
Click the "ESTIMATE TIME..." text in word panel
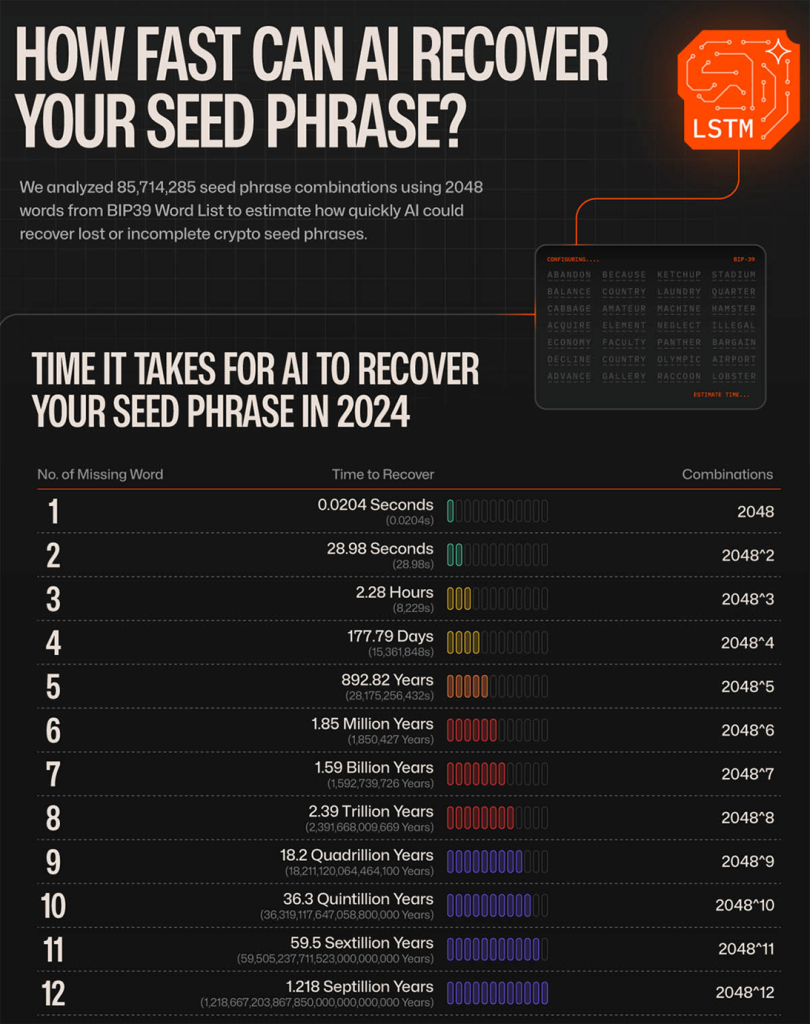pyautogui.click(x=721, y=395)
